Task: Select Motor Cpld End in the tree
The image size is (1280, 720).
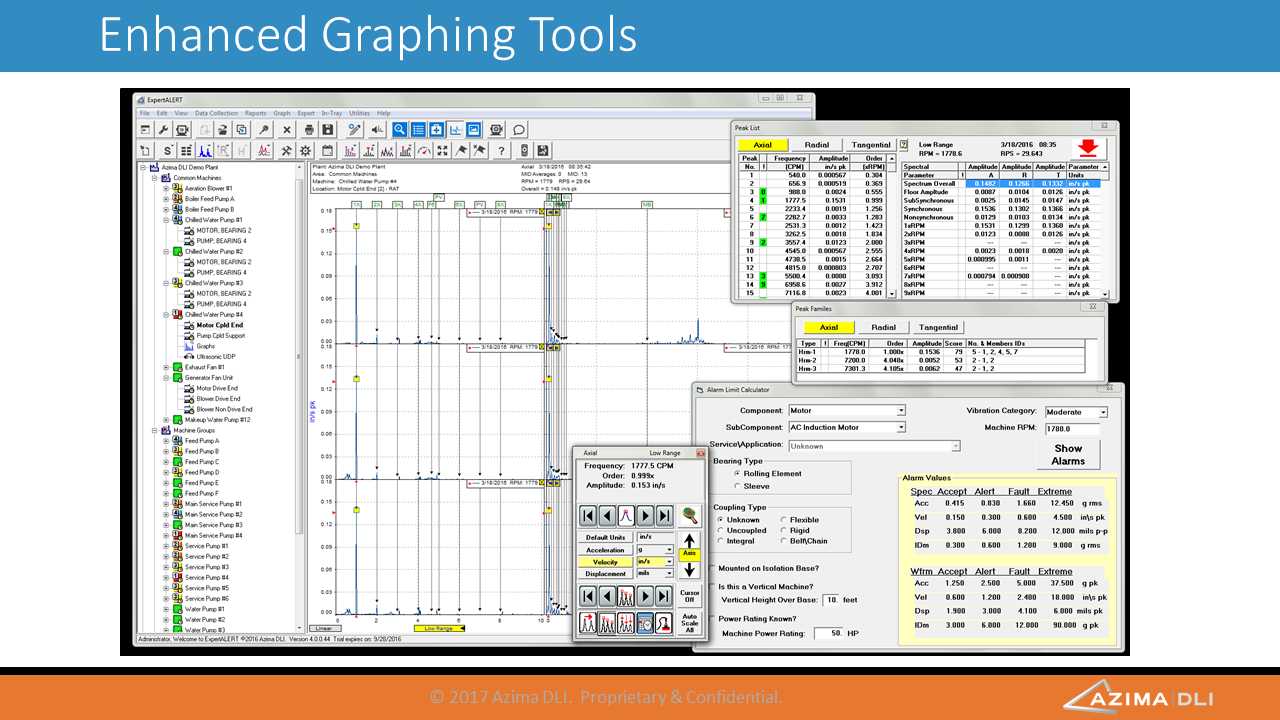Action: (x=219, y=325)
